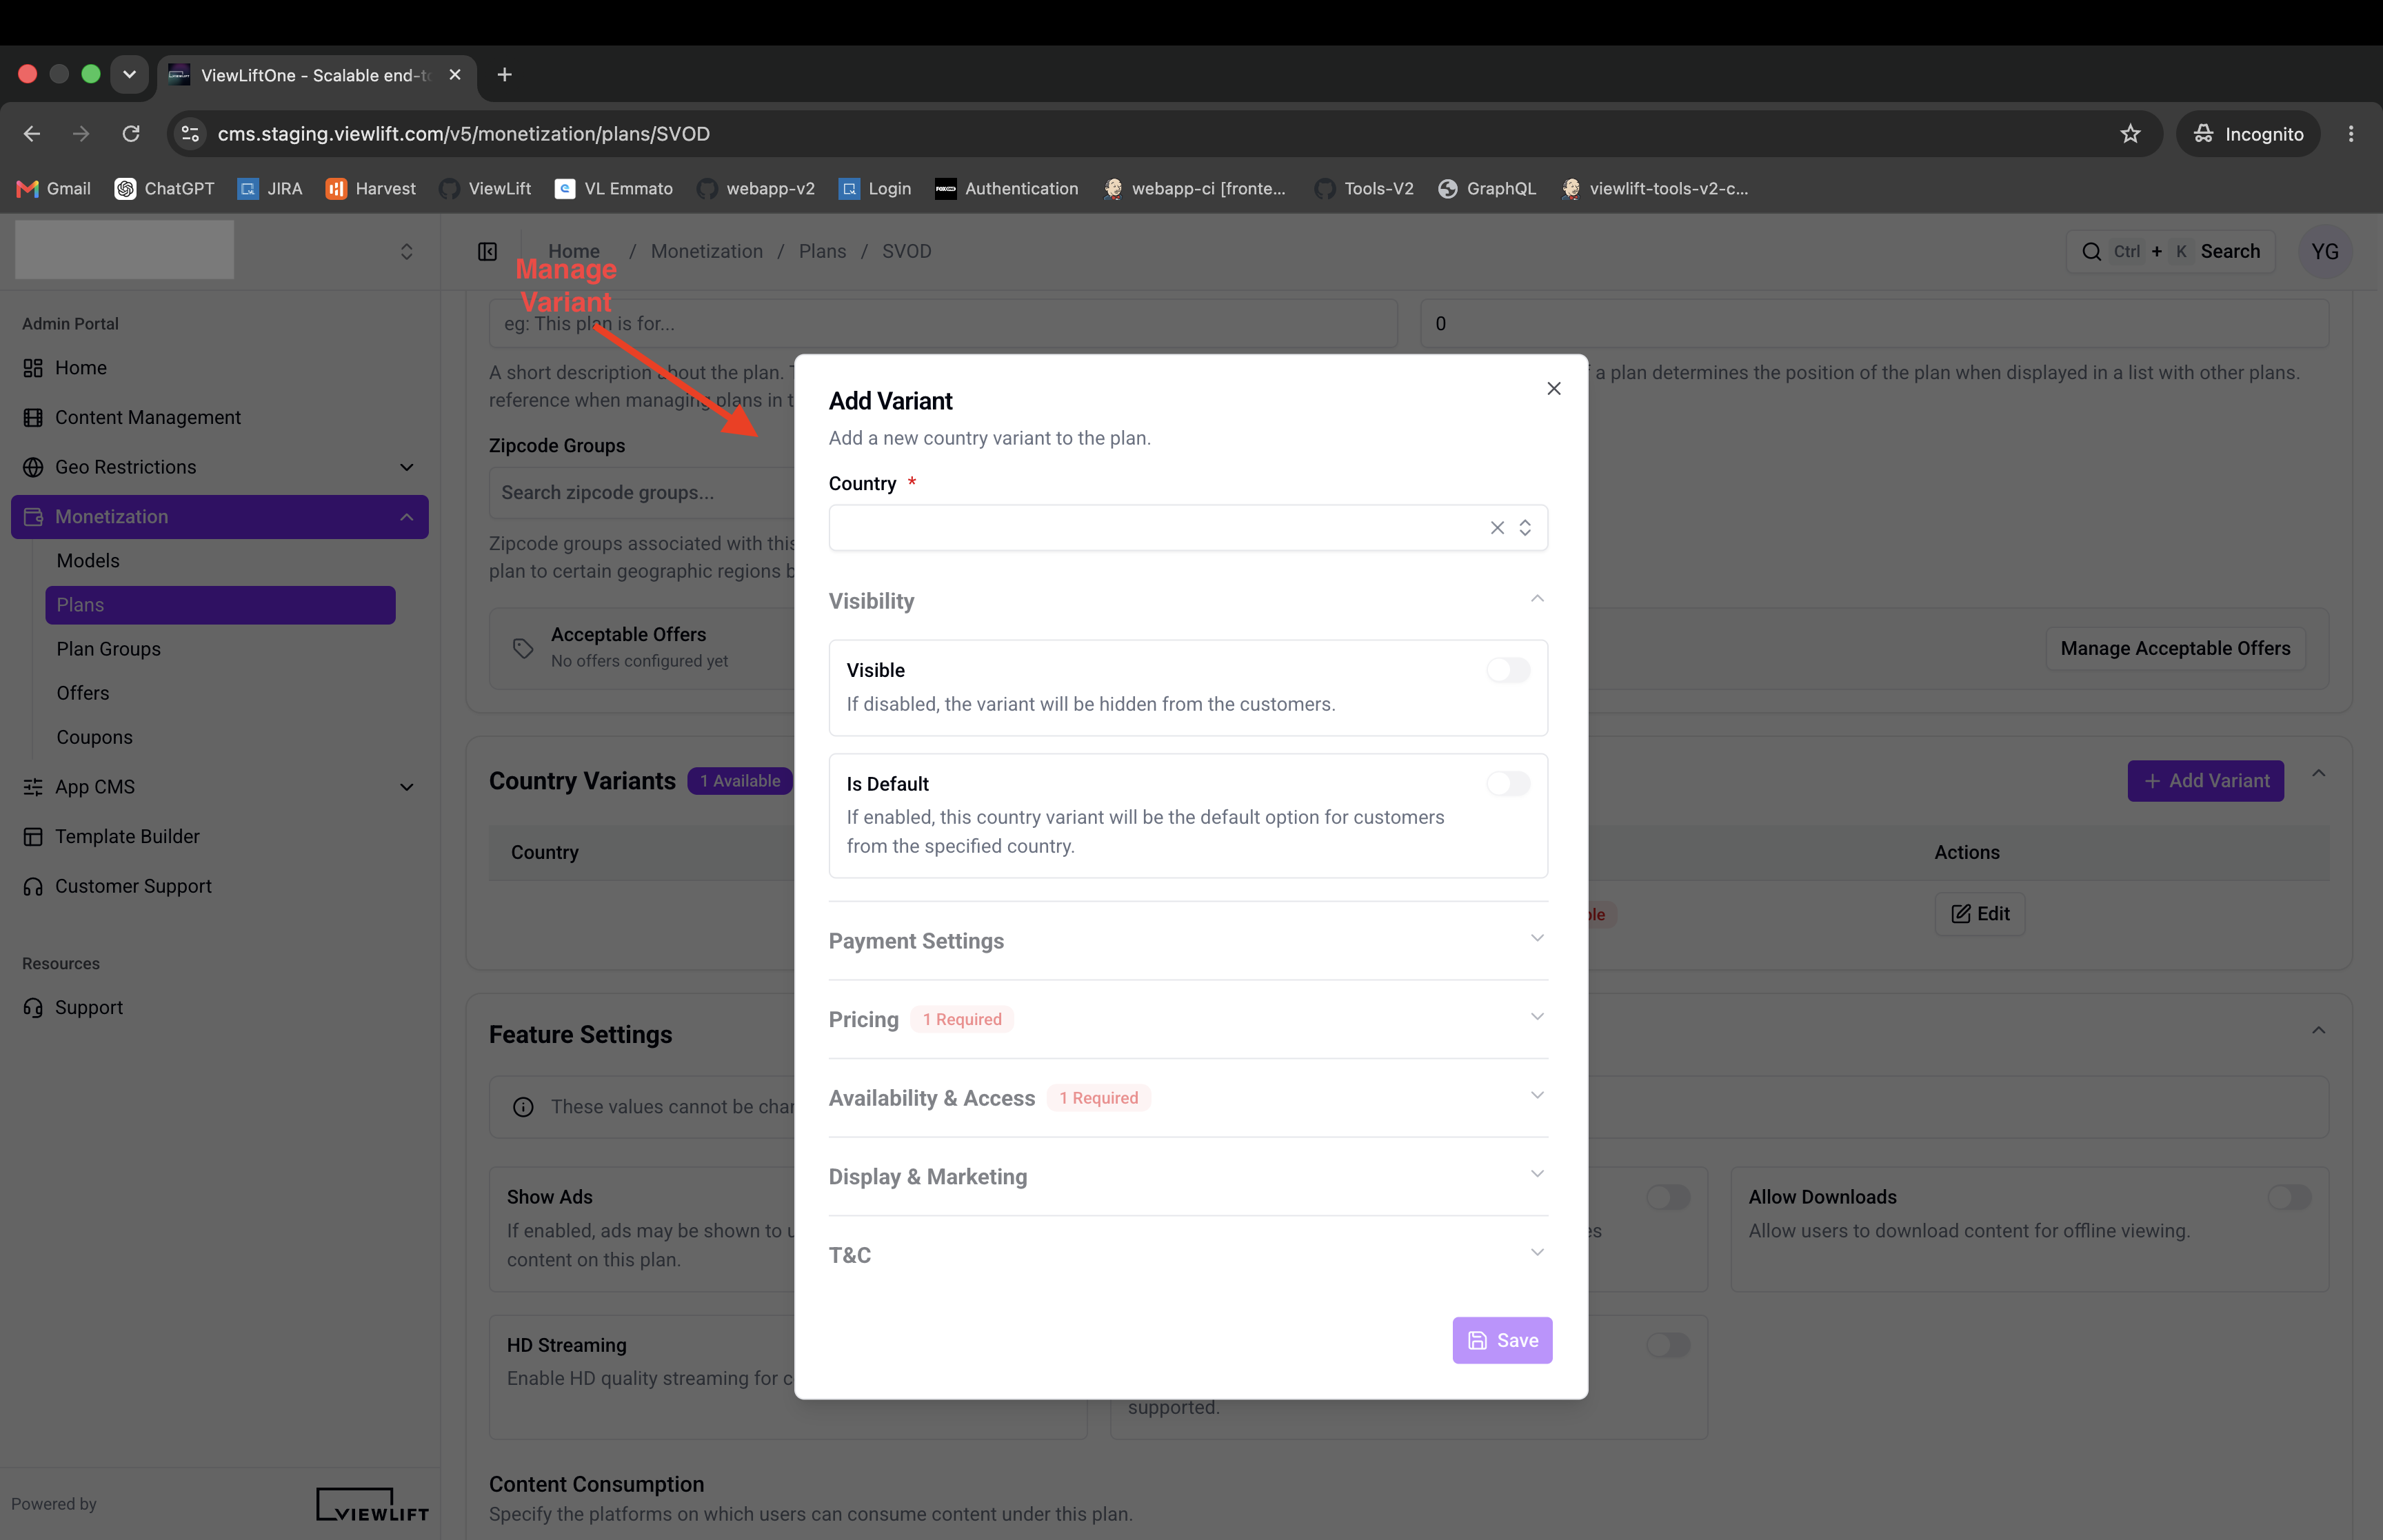
Task: Open the Harvest bookmark
Action: coord(371,189)
